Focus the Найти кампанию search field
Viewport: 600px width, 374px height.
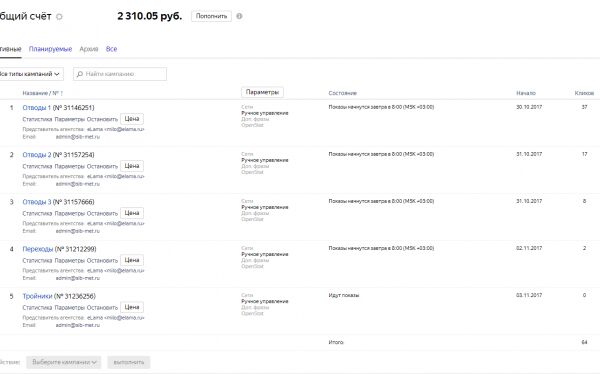coord(120,74)
